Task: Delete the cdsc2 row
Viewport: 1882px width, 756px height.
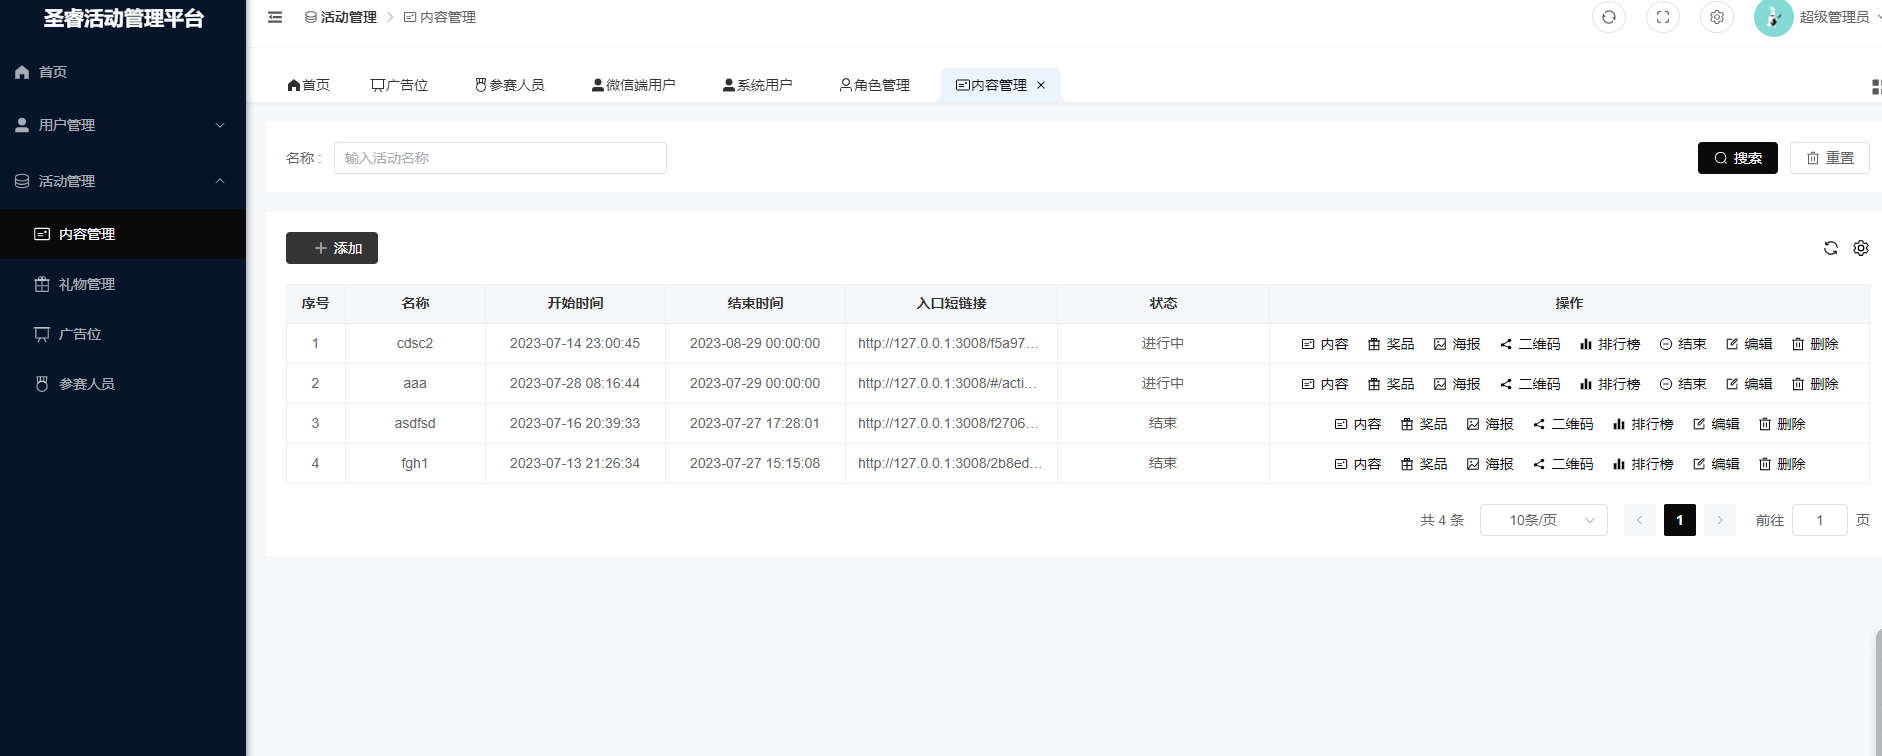Action: (1815, 344)
